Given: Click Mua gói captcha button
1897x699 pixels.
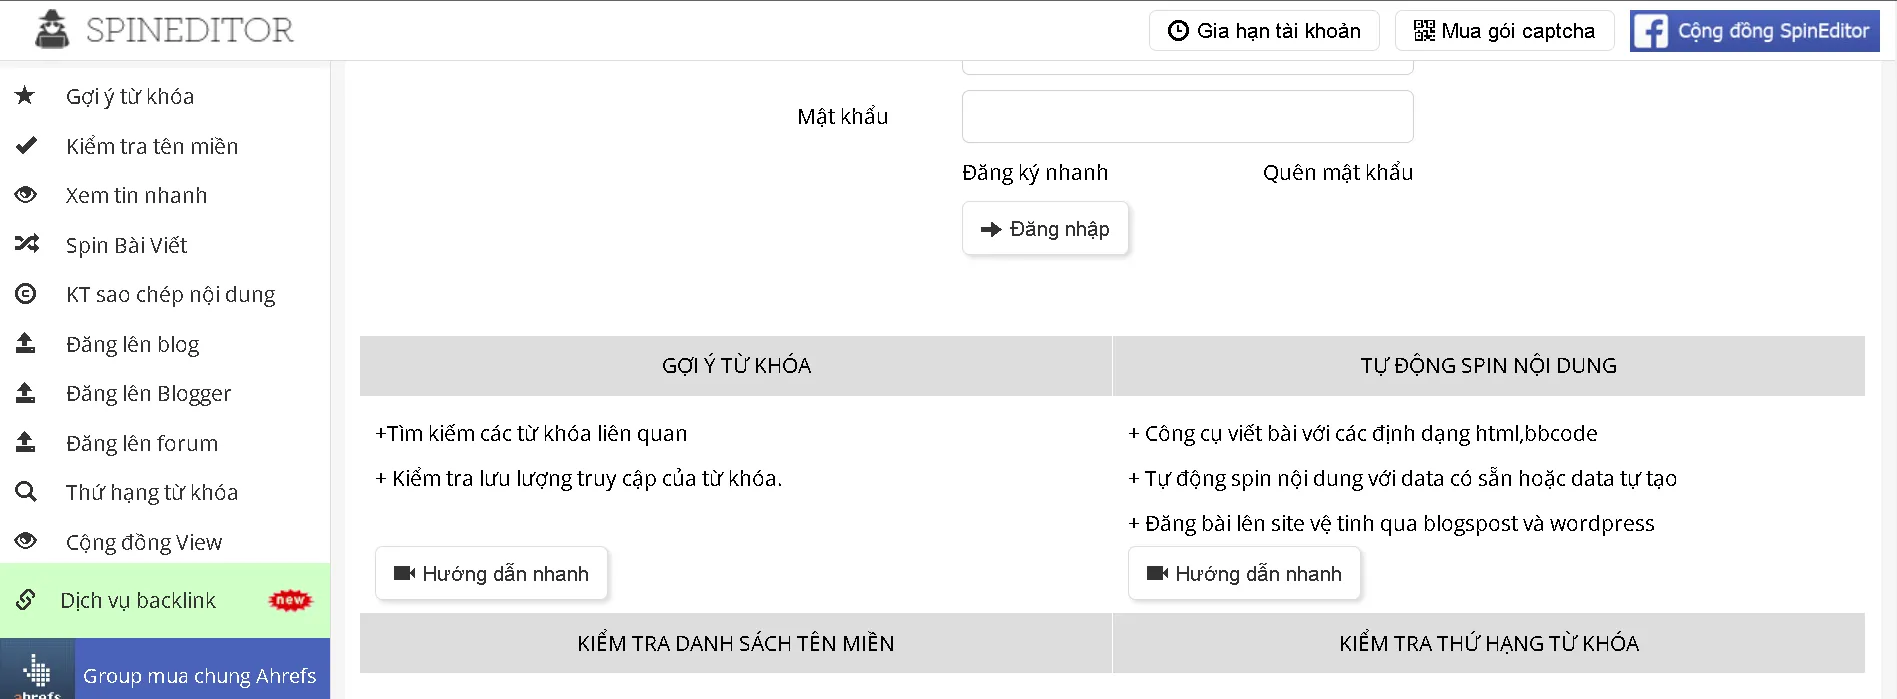Looking at the screenshot, I should coord(1504,31).
